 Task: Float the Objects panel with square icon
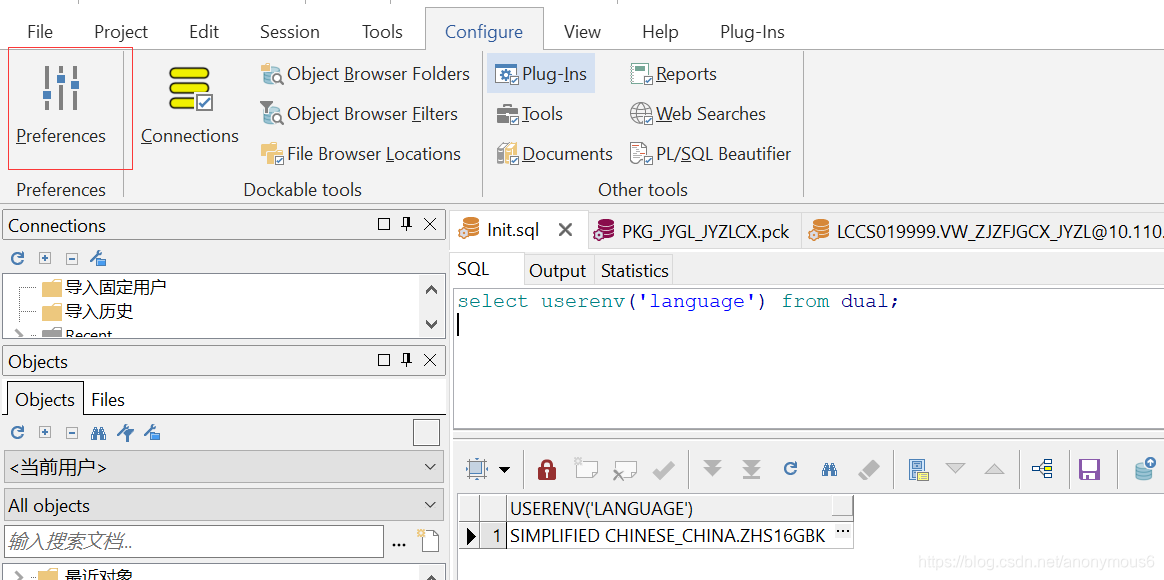click(x=383, y=360)
